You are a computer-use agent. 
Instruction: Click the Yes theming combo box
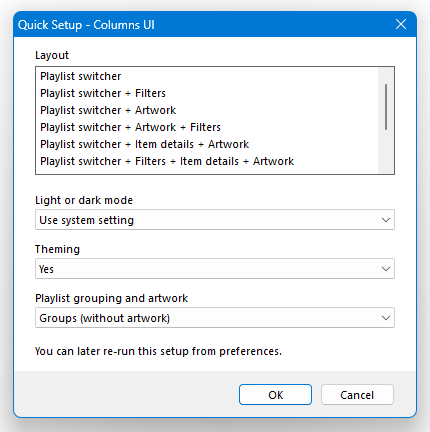pos(215,269)
